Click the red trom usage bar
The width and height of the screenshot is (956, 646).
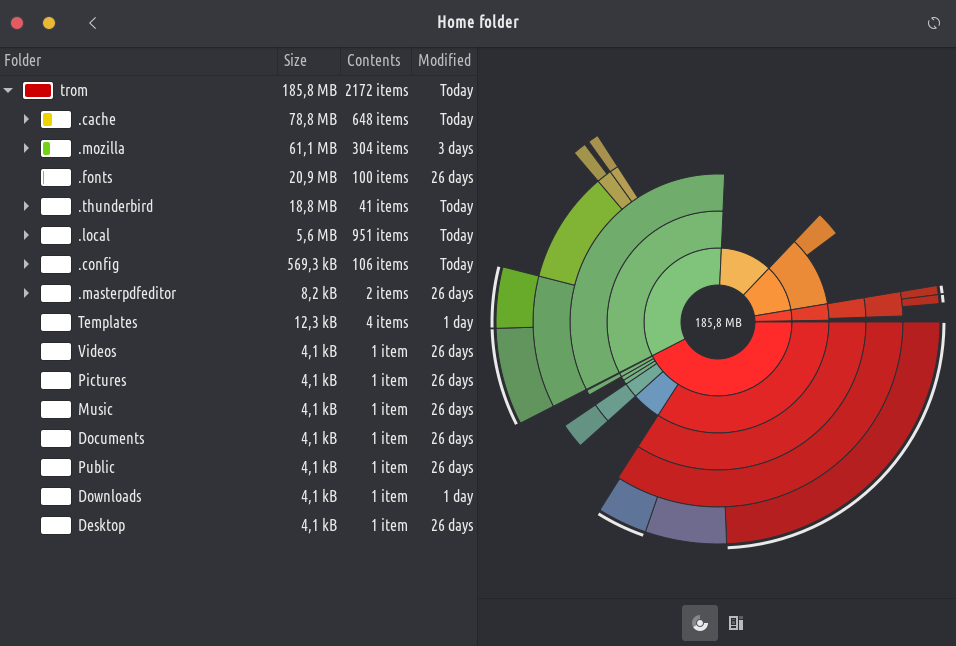[38, 91]
